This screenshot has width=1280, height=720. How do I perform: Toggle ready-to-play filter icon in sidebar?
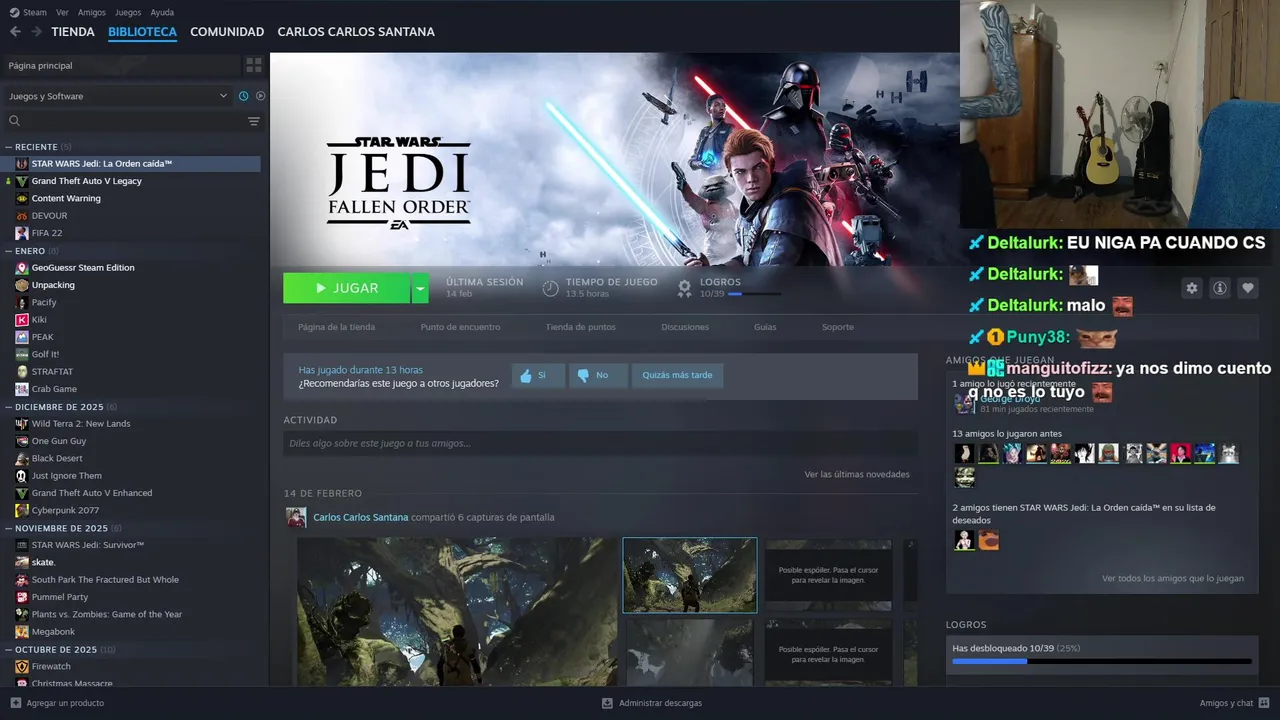[260, 96]
